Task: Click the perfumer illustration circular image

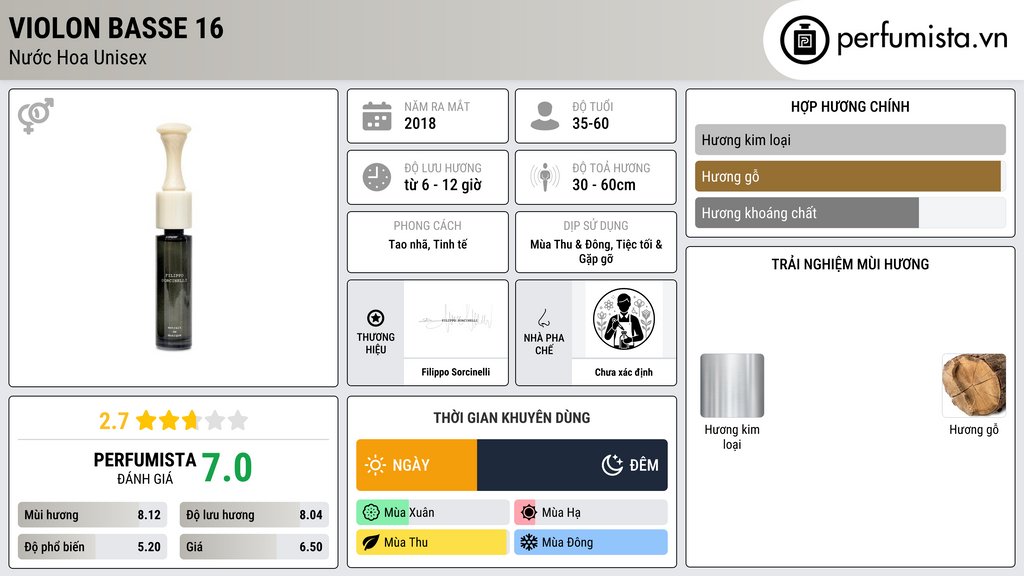Action: [x=624, y=319]
